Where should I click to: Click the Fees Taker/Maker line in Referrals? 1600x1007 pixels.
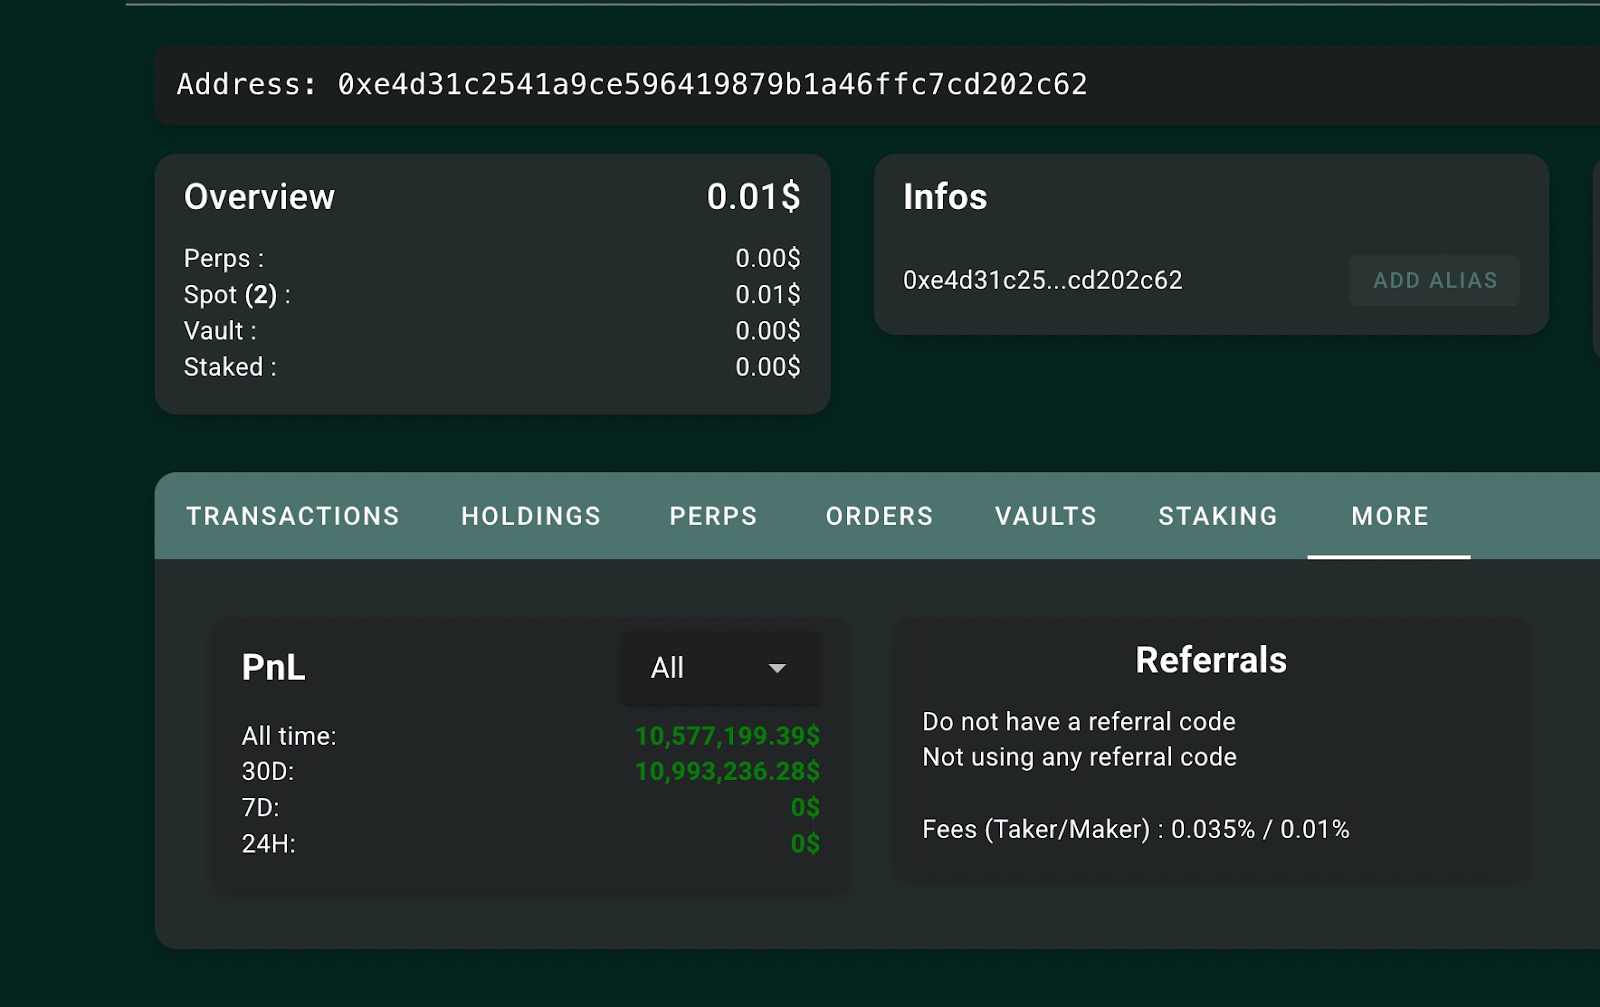pos(1135,830)
